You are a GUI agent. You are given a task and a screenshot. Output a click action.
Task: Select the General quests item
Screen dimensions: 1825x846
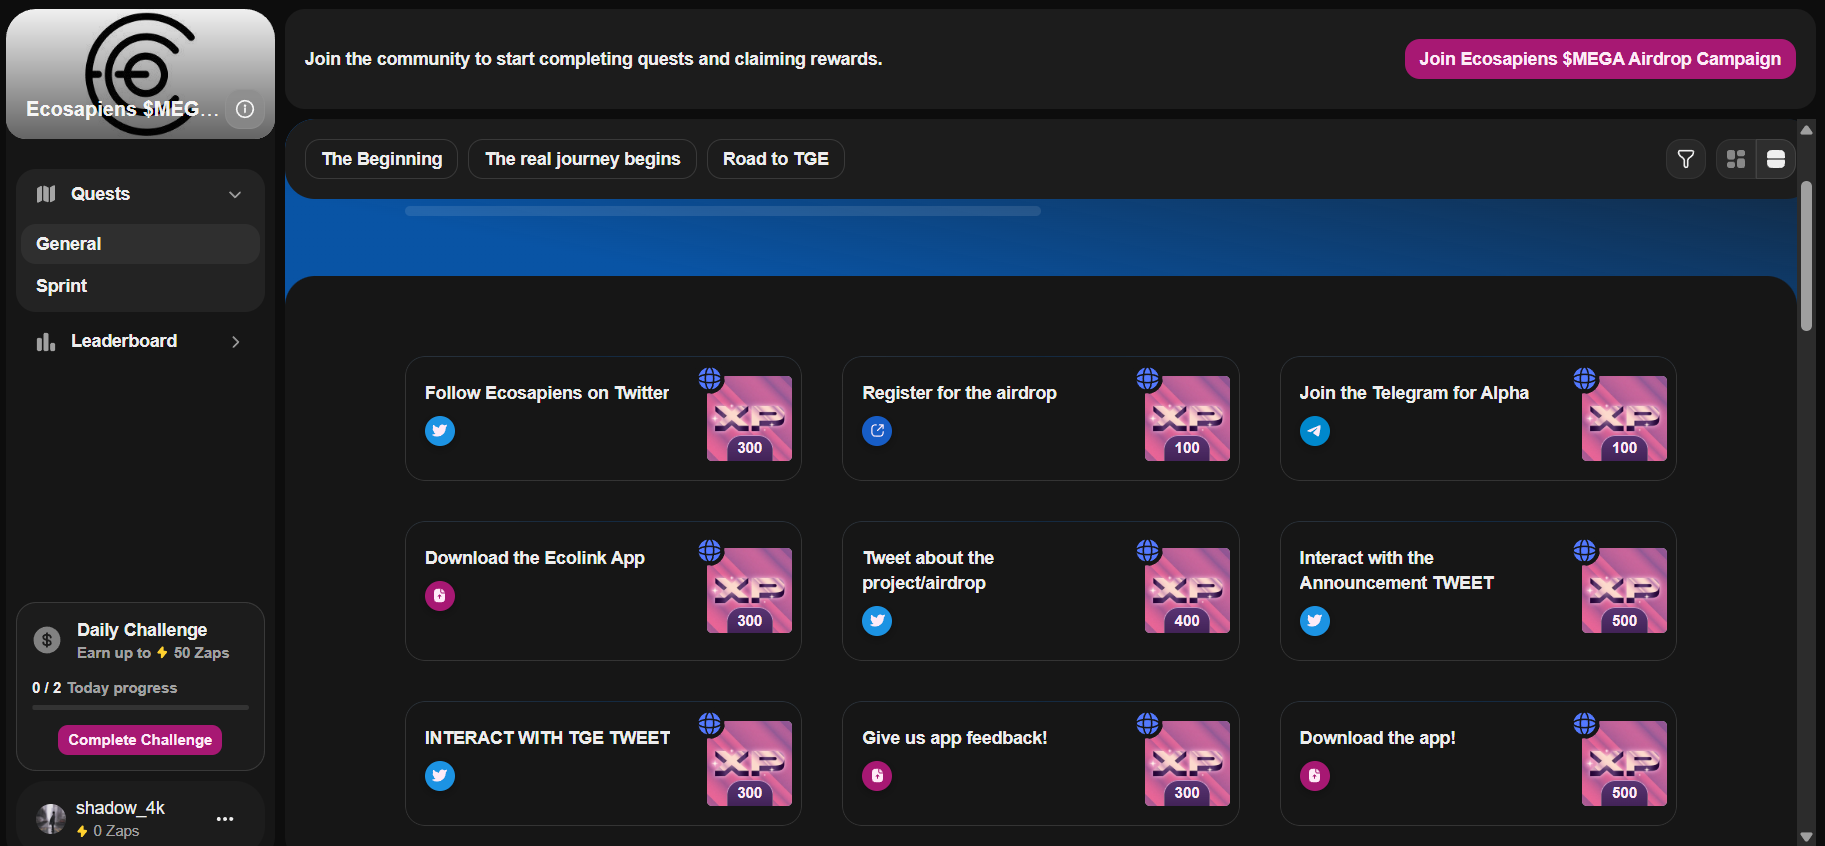coord(140,244)
